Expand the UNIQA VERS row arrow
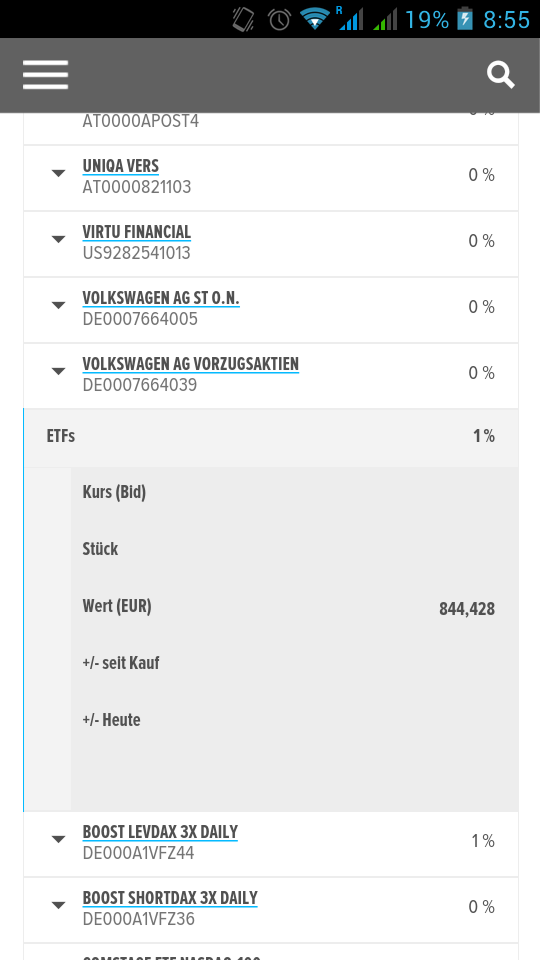This screenshot has height=960, width=540. 58,174
